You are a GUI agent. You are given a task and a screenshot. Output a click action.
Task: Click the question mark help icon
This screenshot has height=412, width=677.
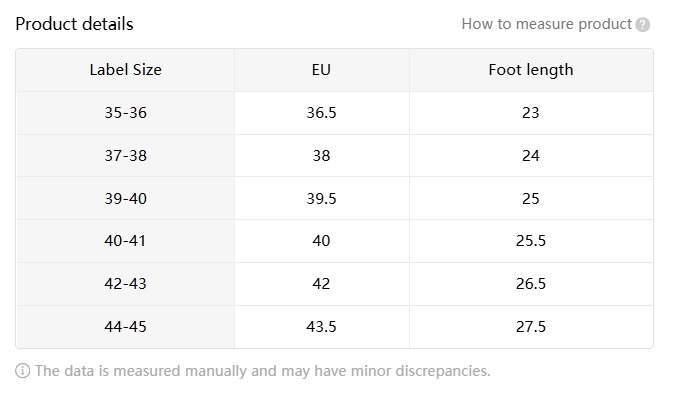pos(643,25)
